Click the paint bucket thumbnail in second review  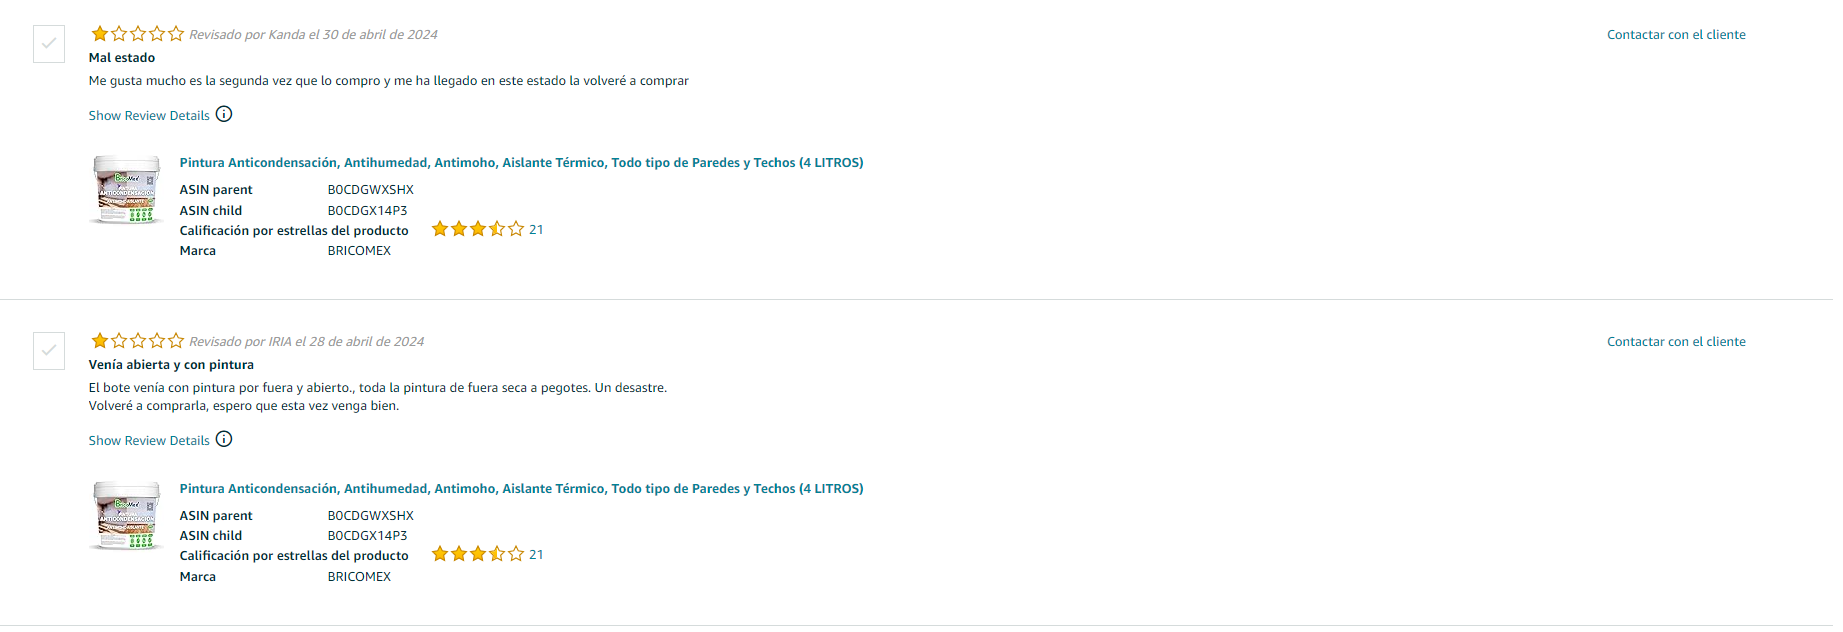tap(126, 516)
